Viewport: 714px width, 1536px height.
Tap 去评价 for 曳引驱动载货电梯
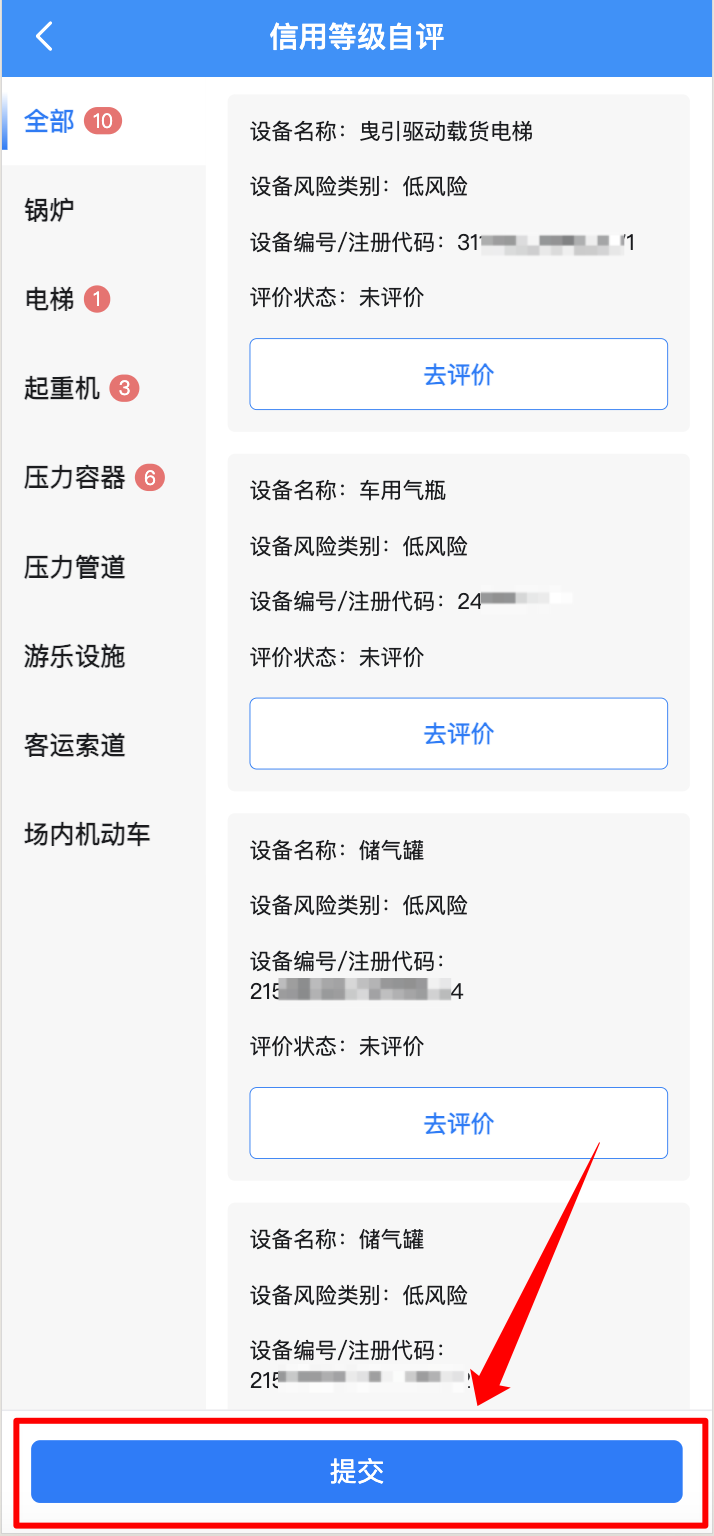point(458,373)
